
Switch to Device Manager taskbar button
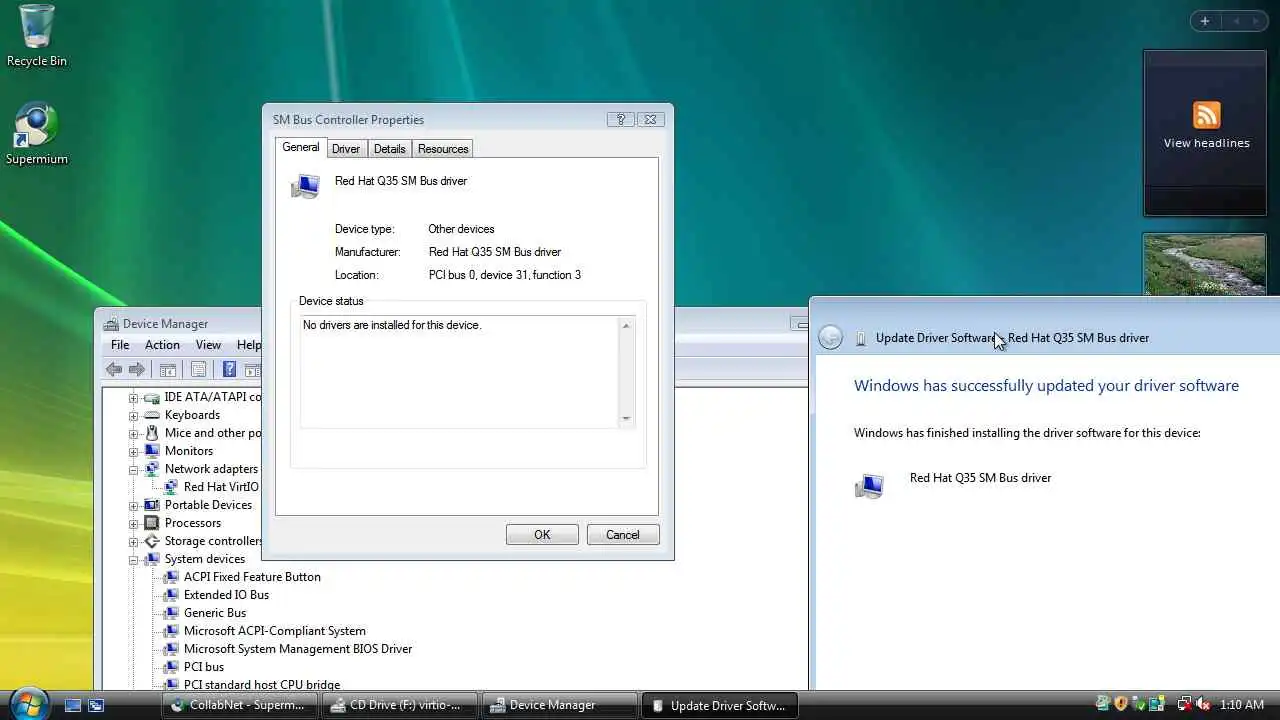(558, 705)
